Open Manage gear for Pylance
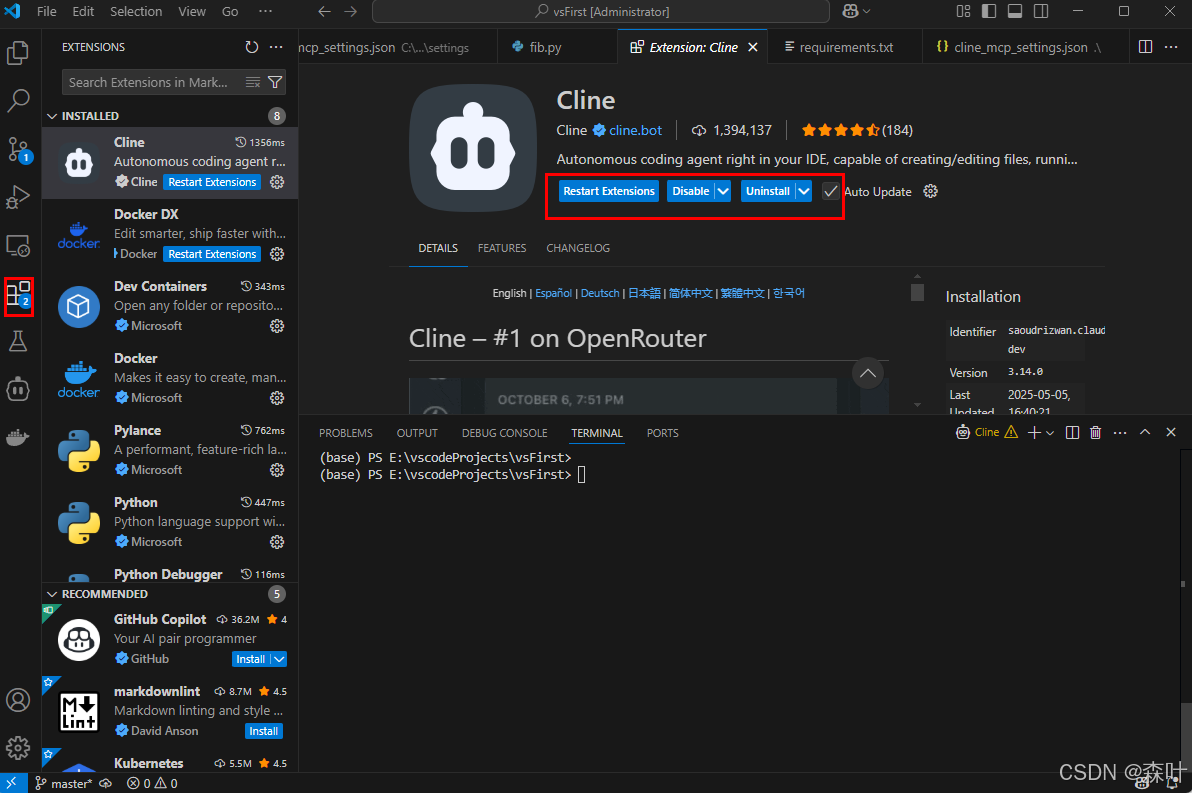Viewport: 1192px width, 793px height. coord(277,470)
